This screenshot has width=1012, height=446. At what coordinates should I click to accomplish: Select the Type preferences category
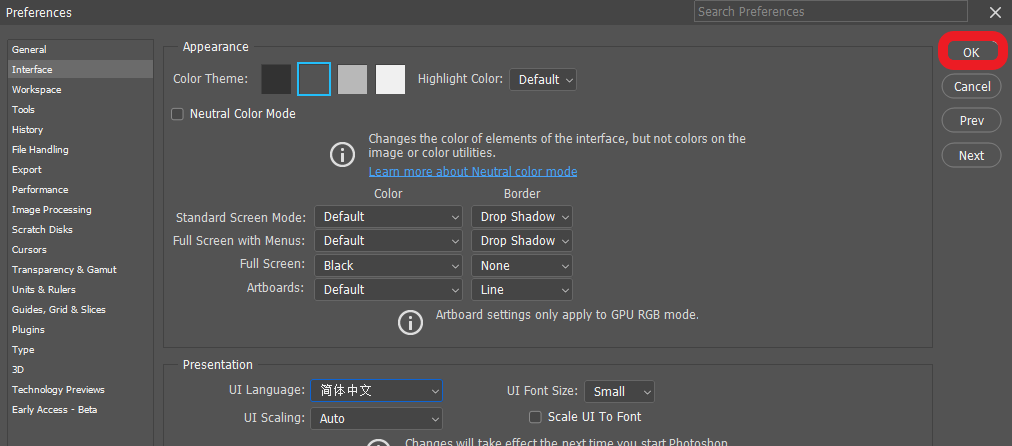click(81, 350)
